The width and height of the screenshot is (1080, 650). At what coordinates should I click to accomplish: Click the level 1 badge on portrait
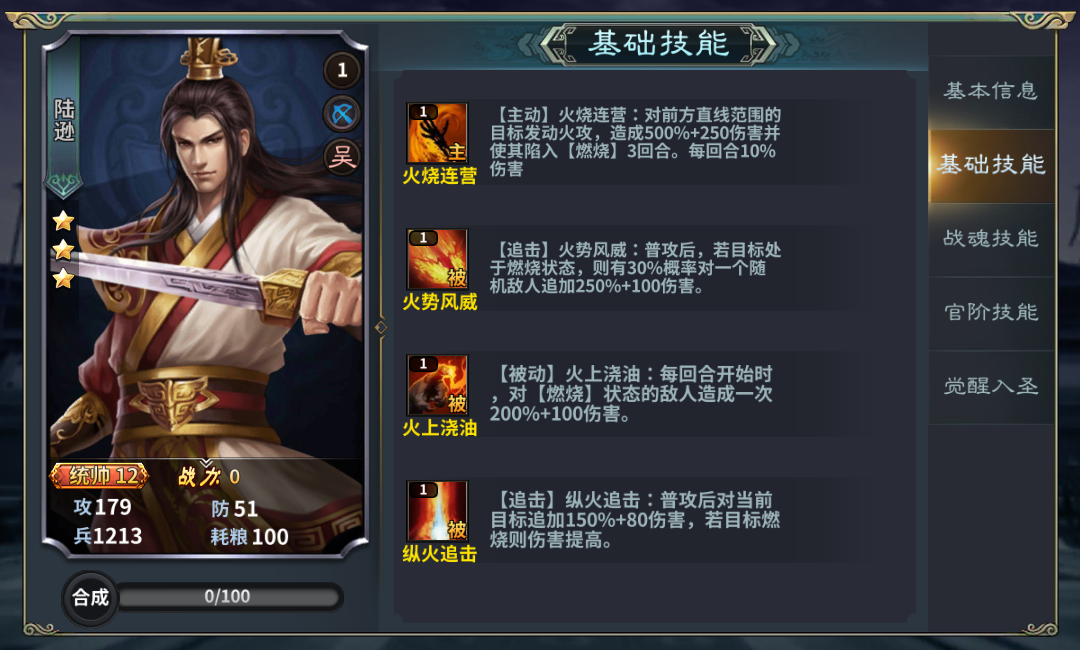(x=342, y=70)
